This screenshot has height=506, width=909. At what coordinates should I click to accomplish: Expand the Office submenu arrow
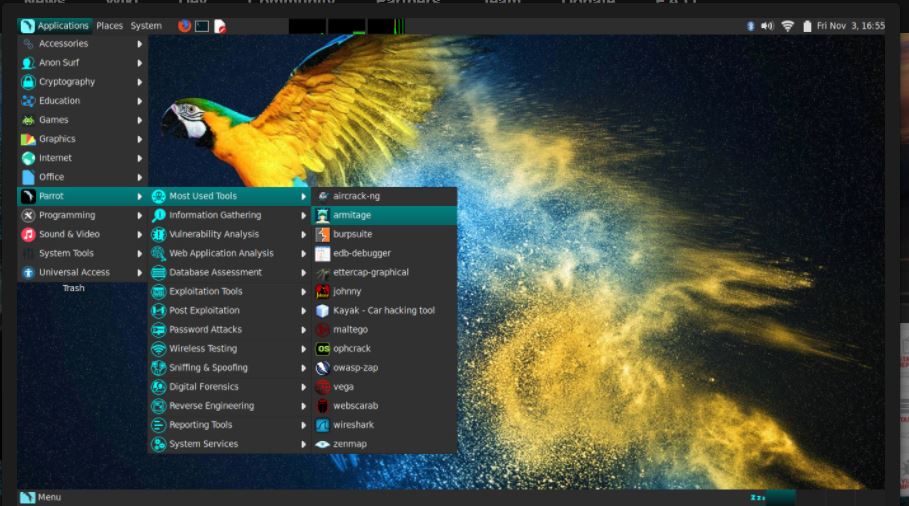pos(140,177)
